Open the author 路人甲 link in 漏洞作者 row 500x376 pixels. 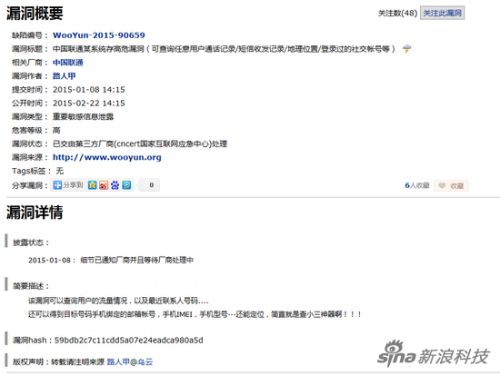pos(64,76)
